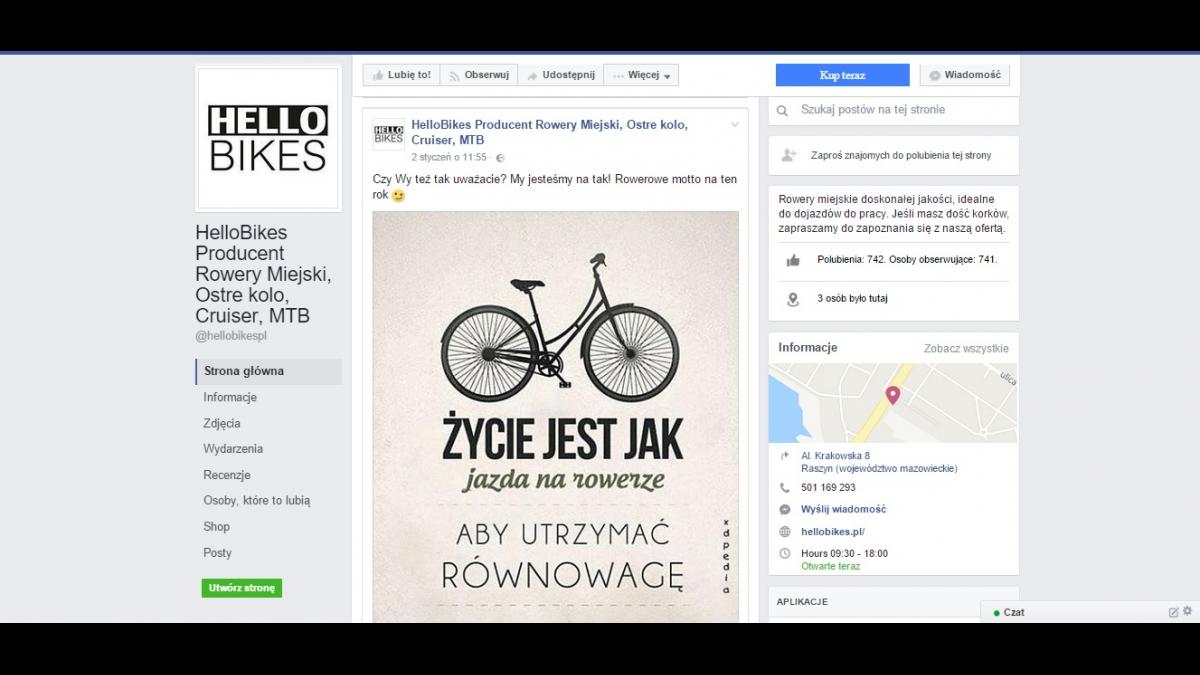The image size is (1200, 675).
Task: Open Posty in the sidebar menu
Action: pyautogui.click(x=217, y=553)
